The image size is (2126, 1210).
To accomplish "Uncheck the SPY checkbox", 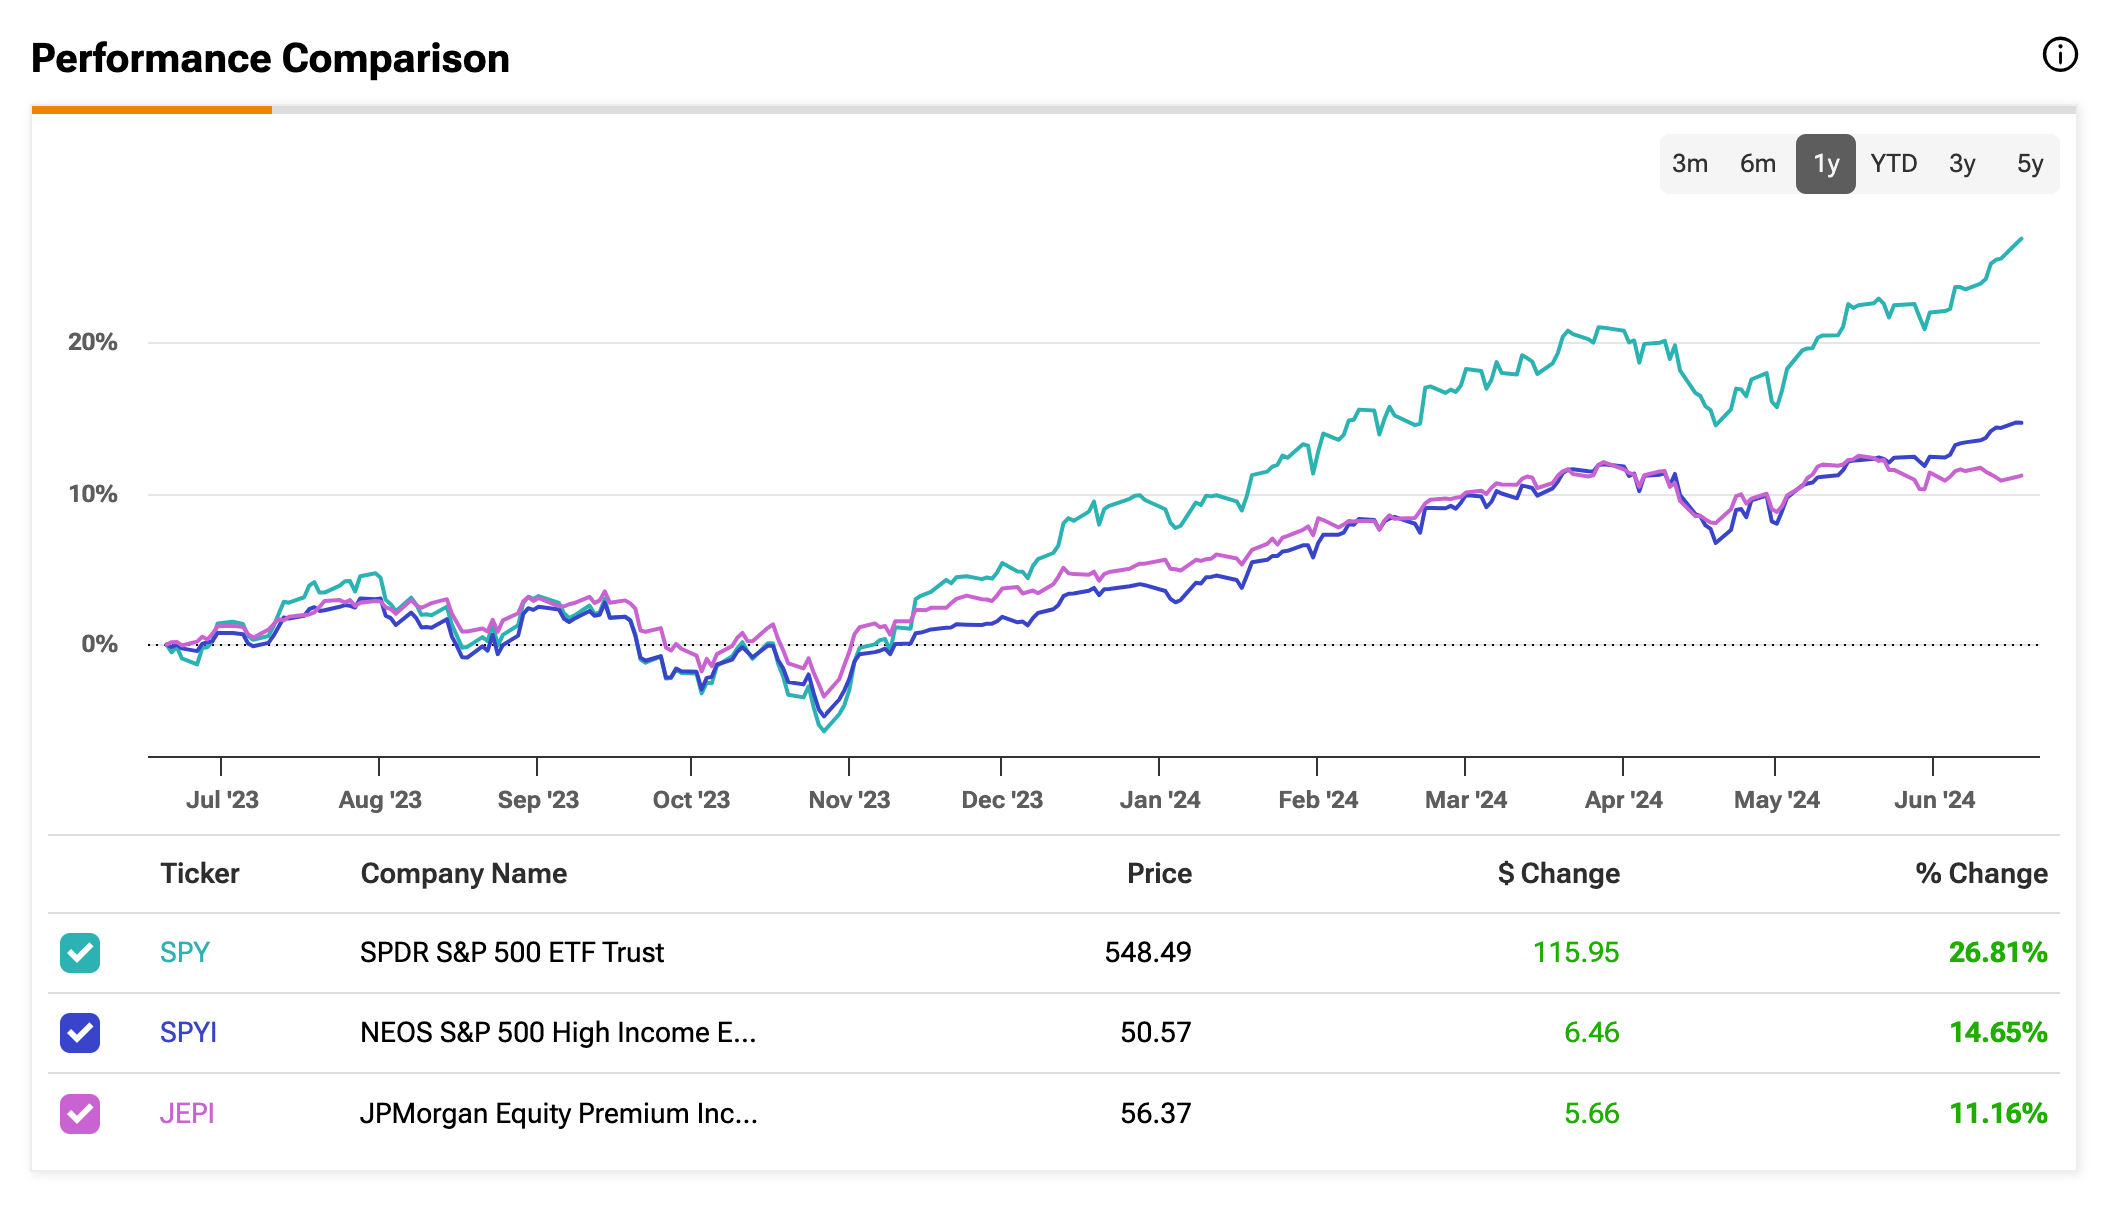I will click(80, 953).
